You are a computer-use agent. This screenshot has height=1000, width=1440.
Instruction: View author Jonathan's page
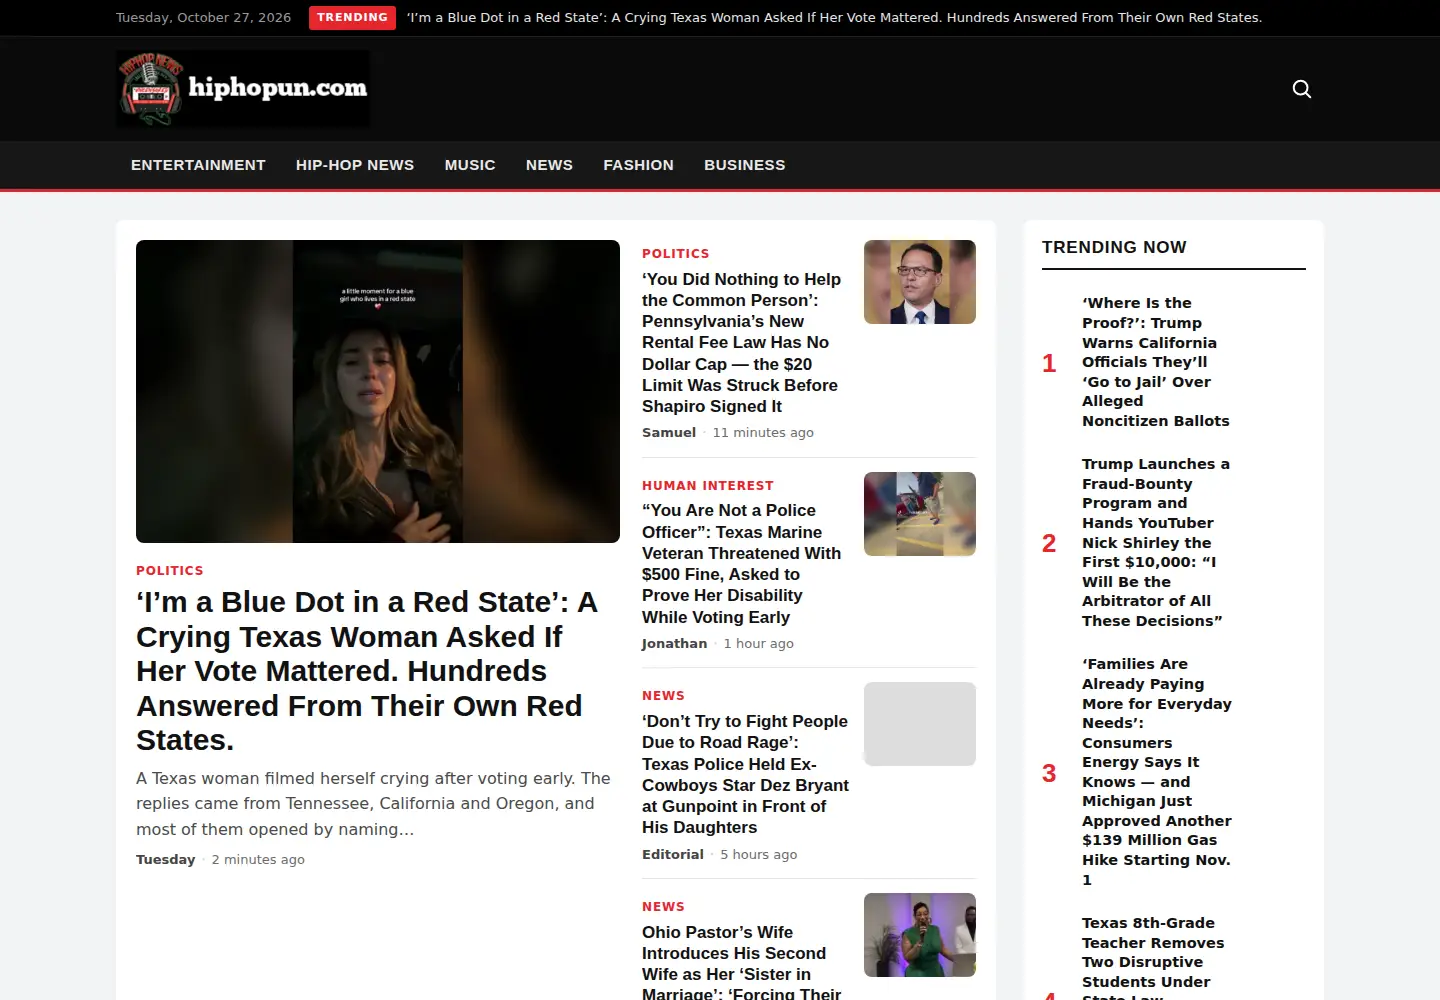click(x=675, y=644)
